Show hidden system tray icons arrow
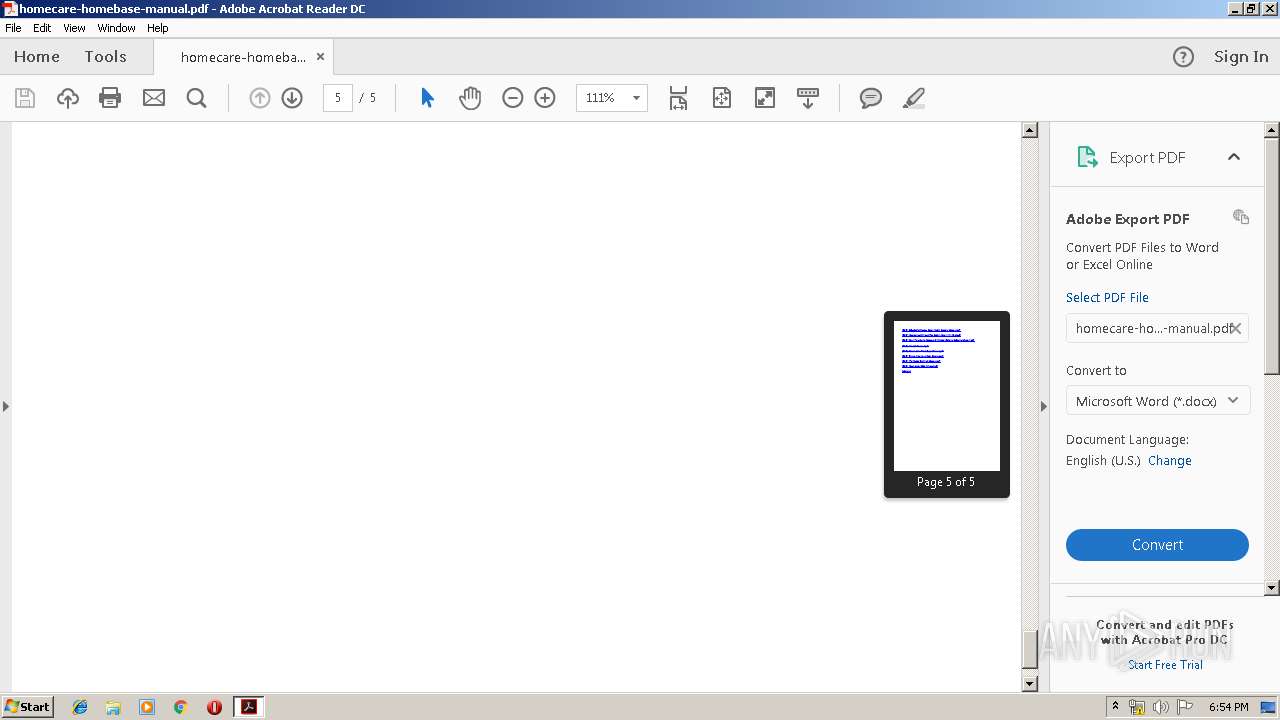Image resolution: width=1280 pixels, height=720 pixels. click(x=1115, y=707)
